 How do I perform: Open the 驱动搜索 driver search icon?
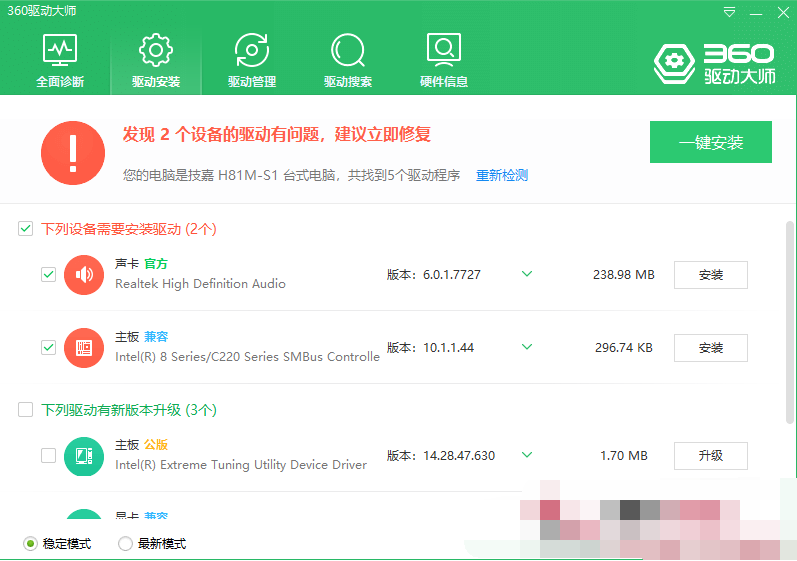(x=347, y=50)
